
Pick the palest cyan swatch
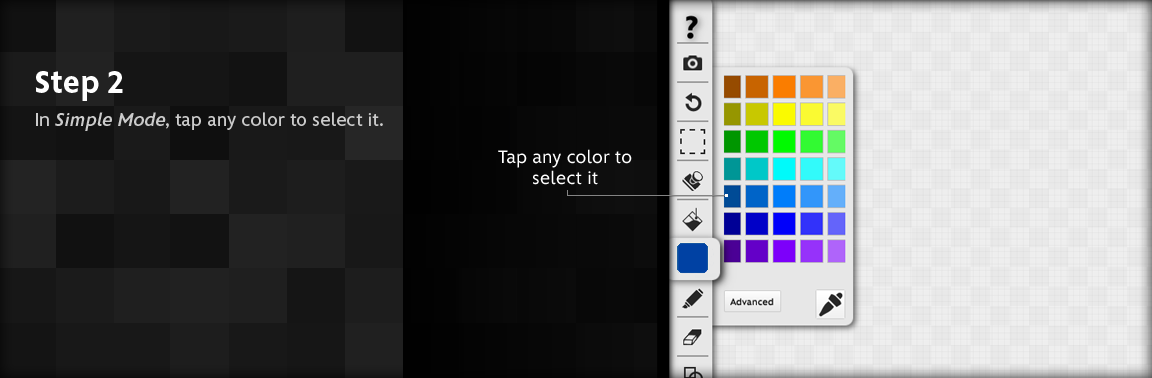(x=836, y=168)
